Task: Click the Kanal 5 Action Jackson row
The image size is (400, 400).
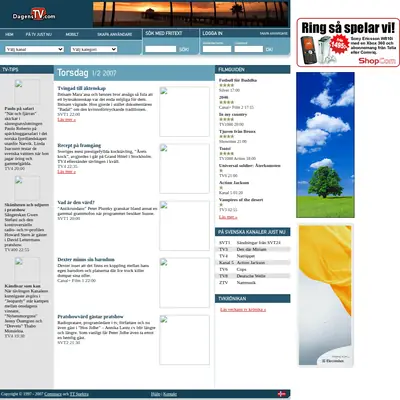Action: 253,263
